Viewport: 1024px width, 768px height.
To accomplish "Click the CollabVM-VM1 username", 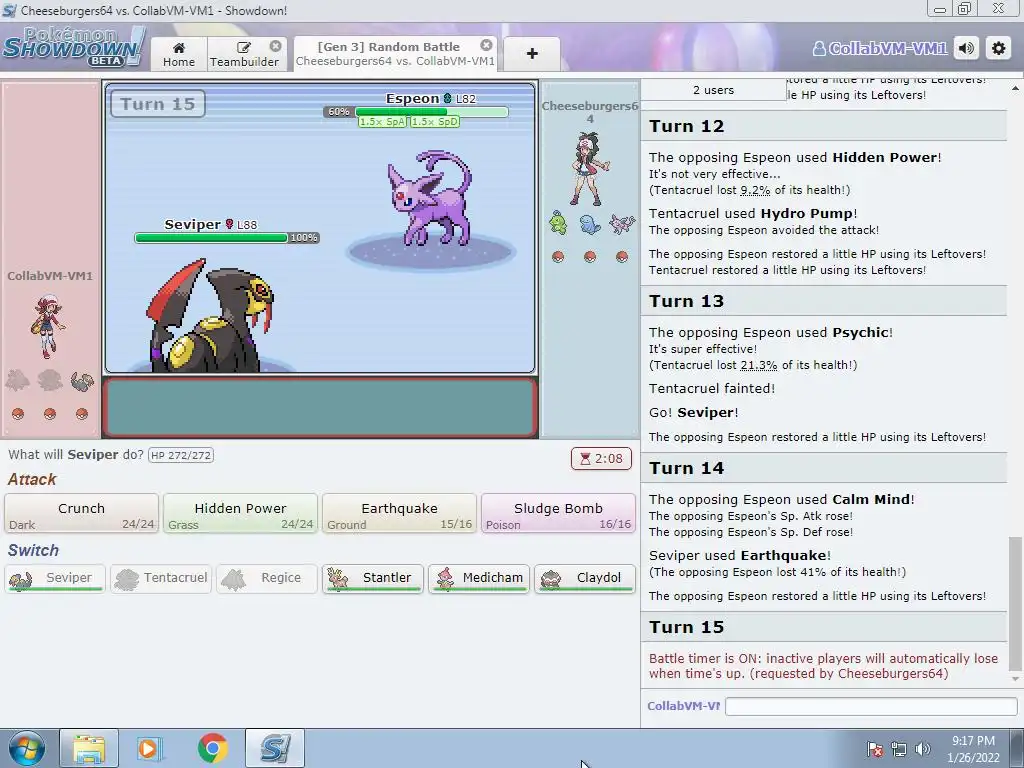I will [880, 48].
